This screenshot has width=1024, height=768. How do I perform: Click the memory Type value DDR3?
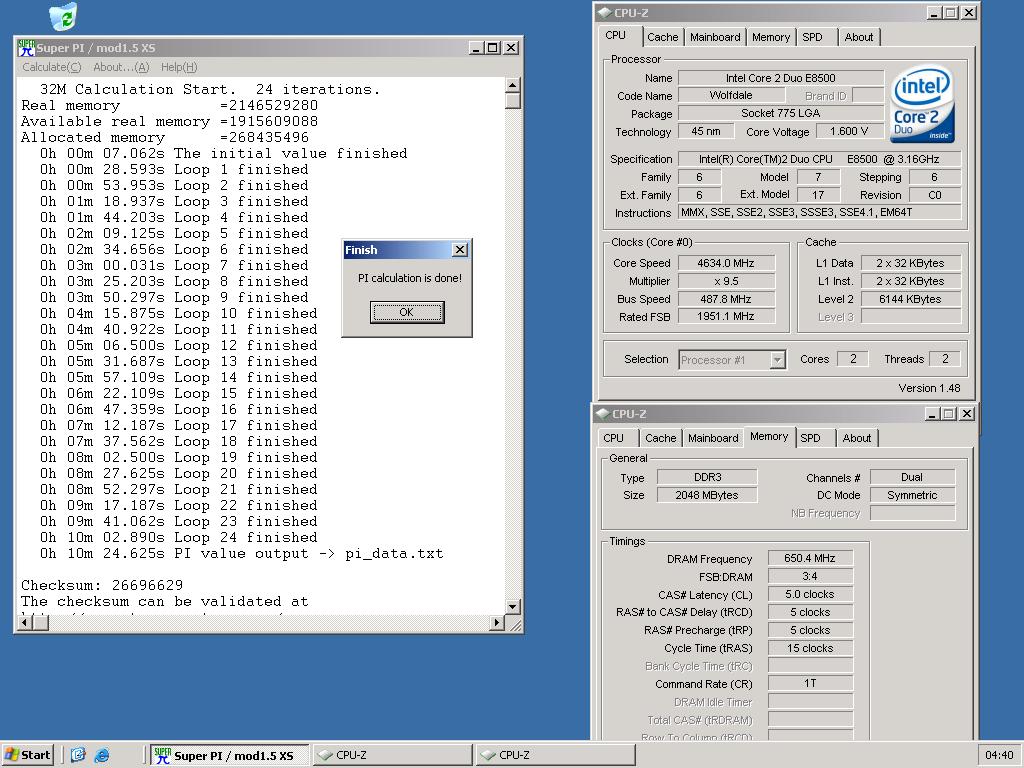click(x=707, y=477)
